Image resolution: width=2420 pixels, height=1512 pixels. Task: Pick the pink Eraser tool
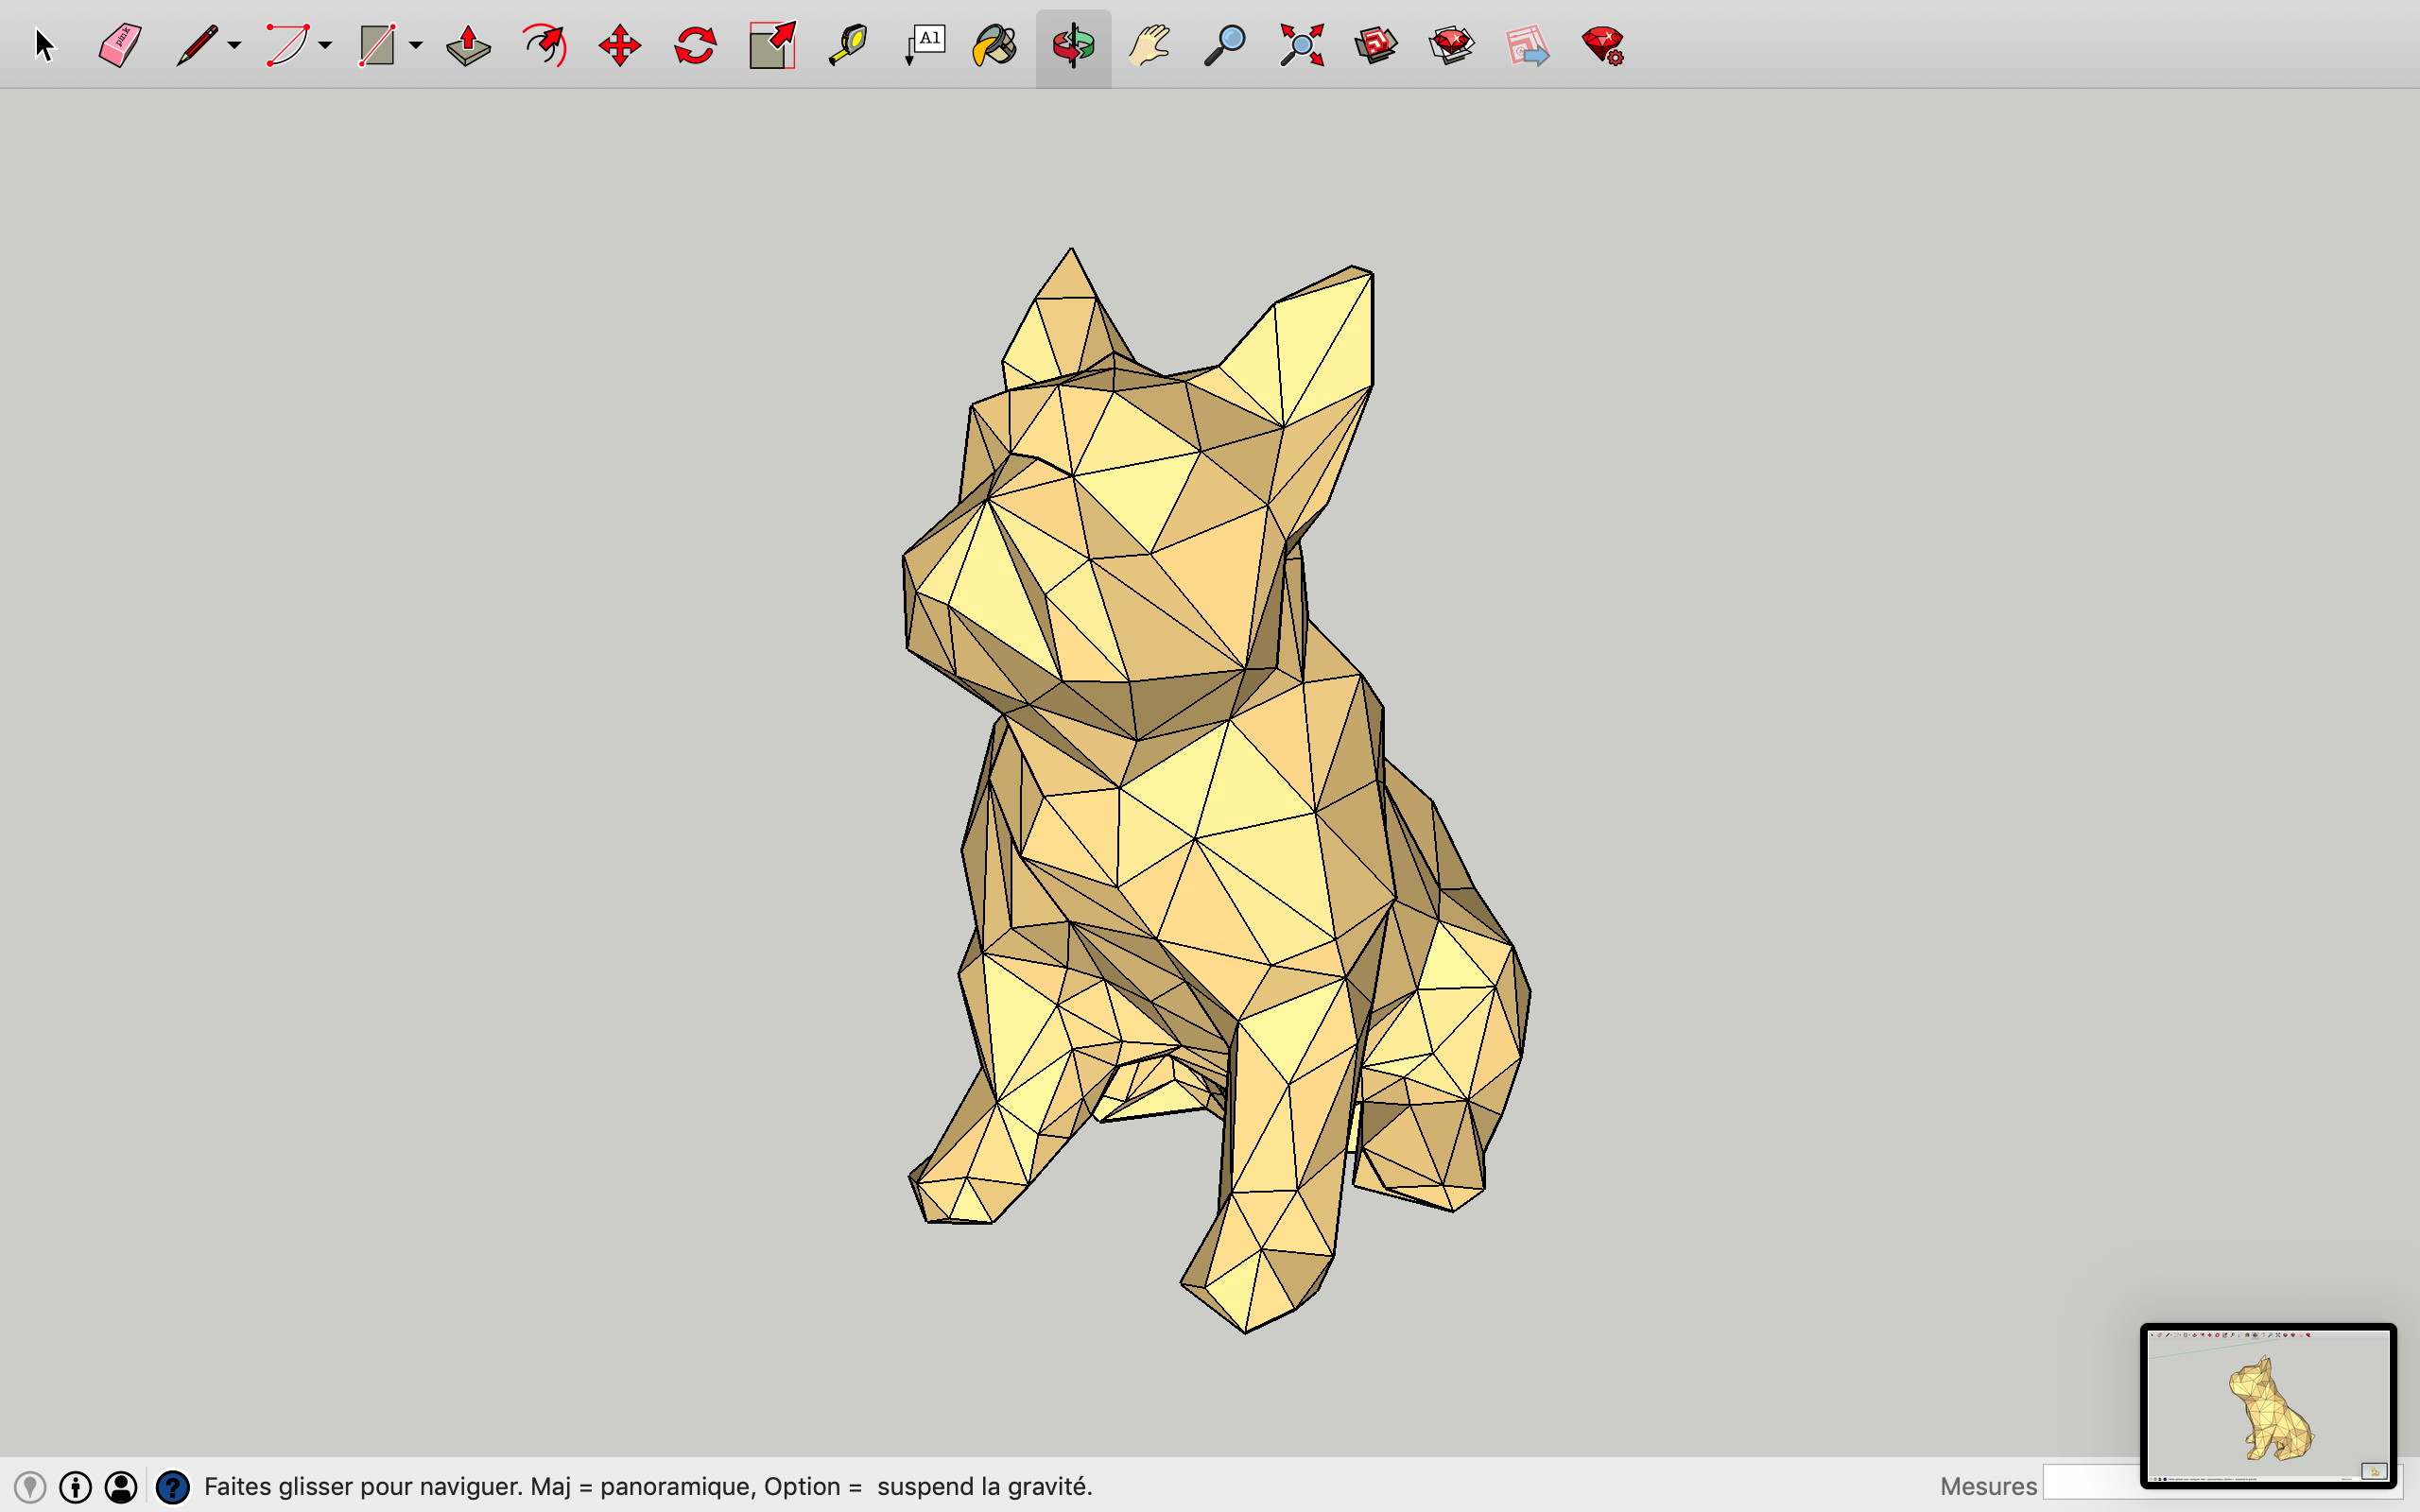(120, 45)
